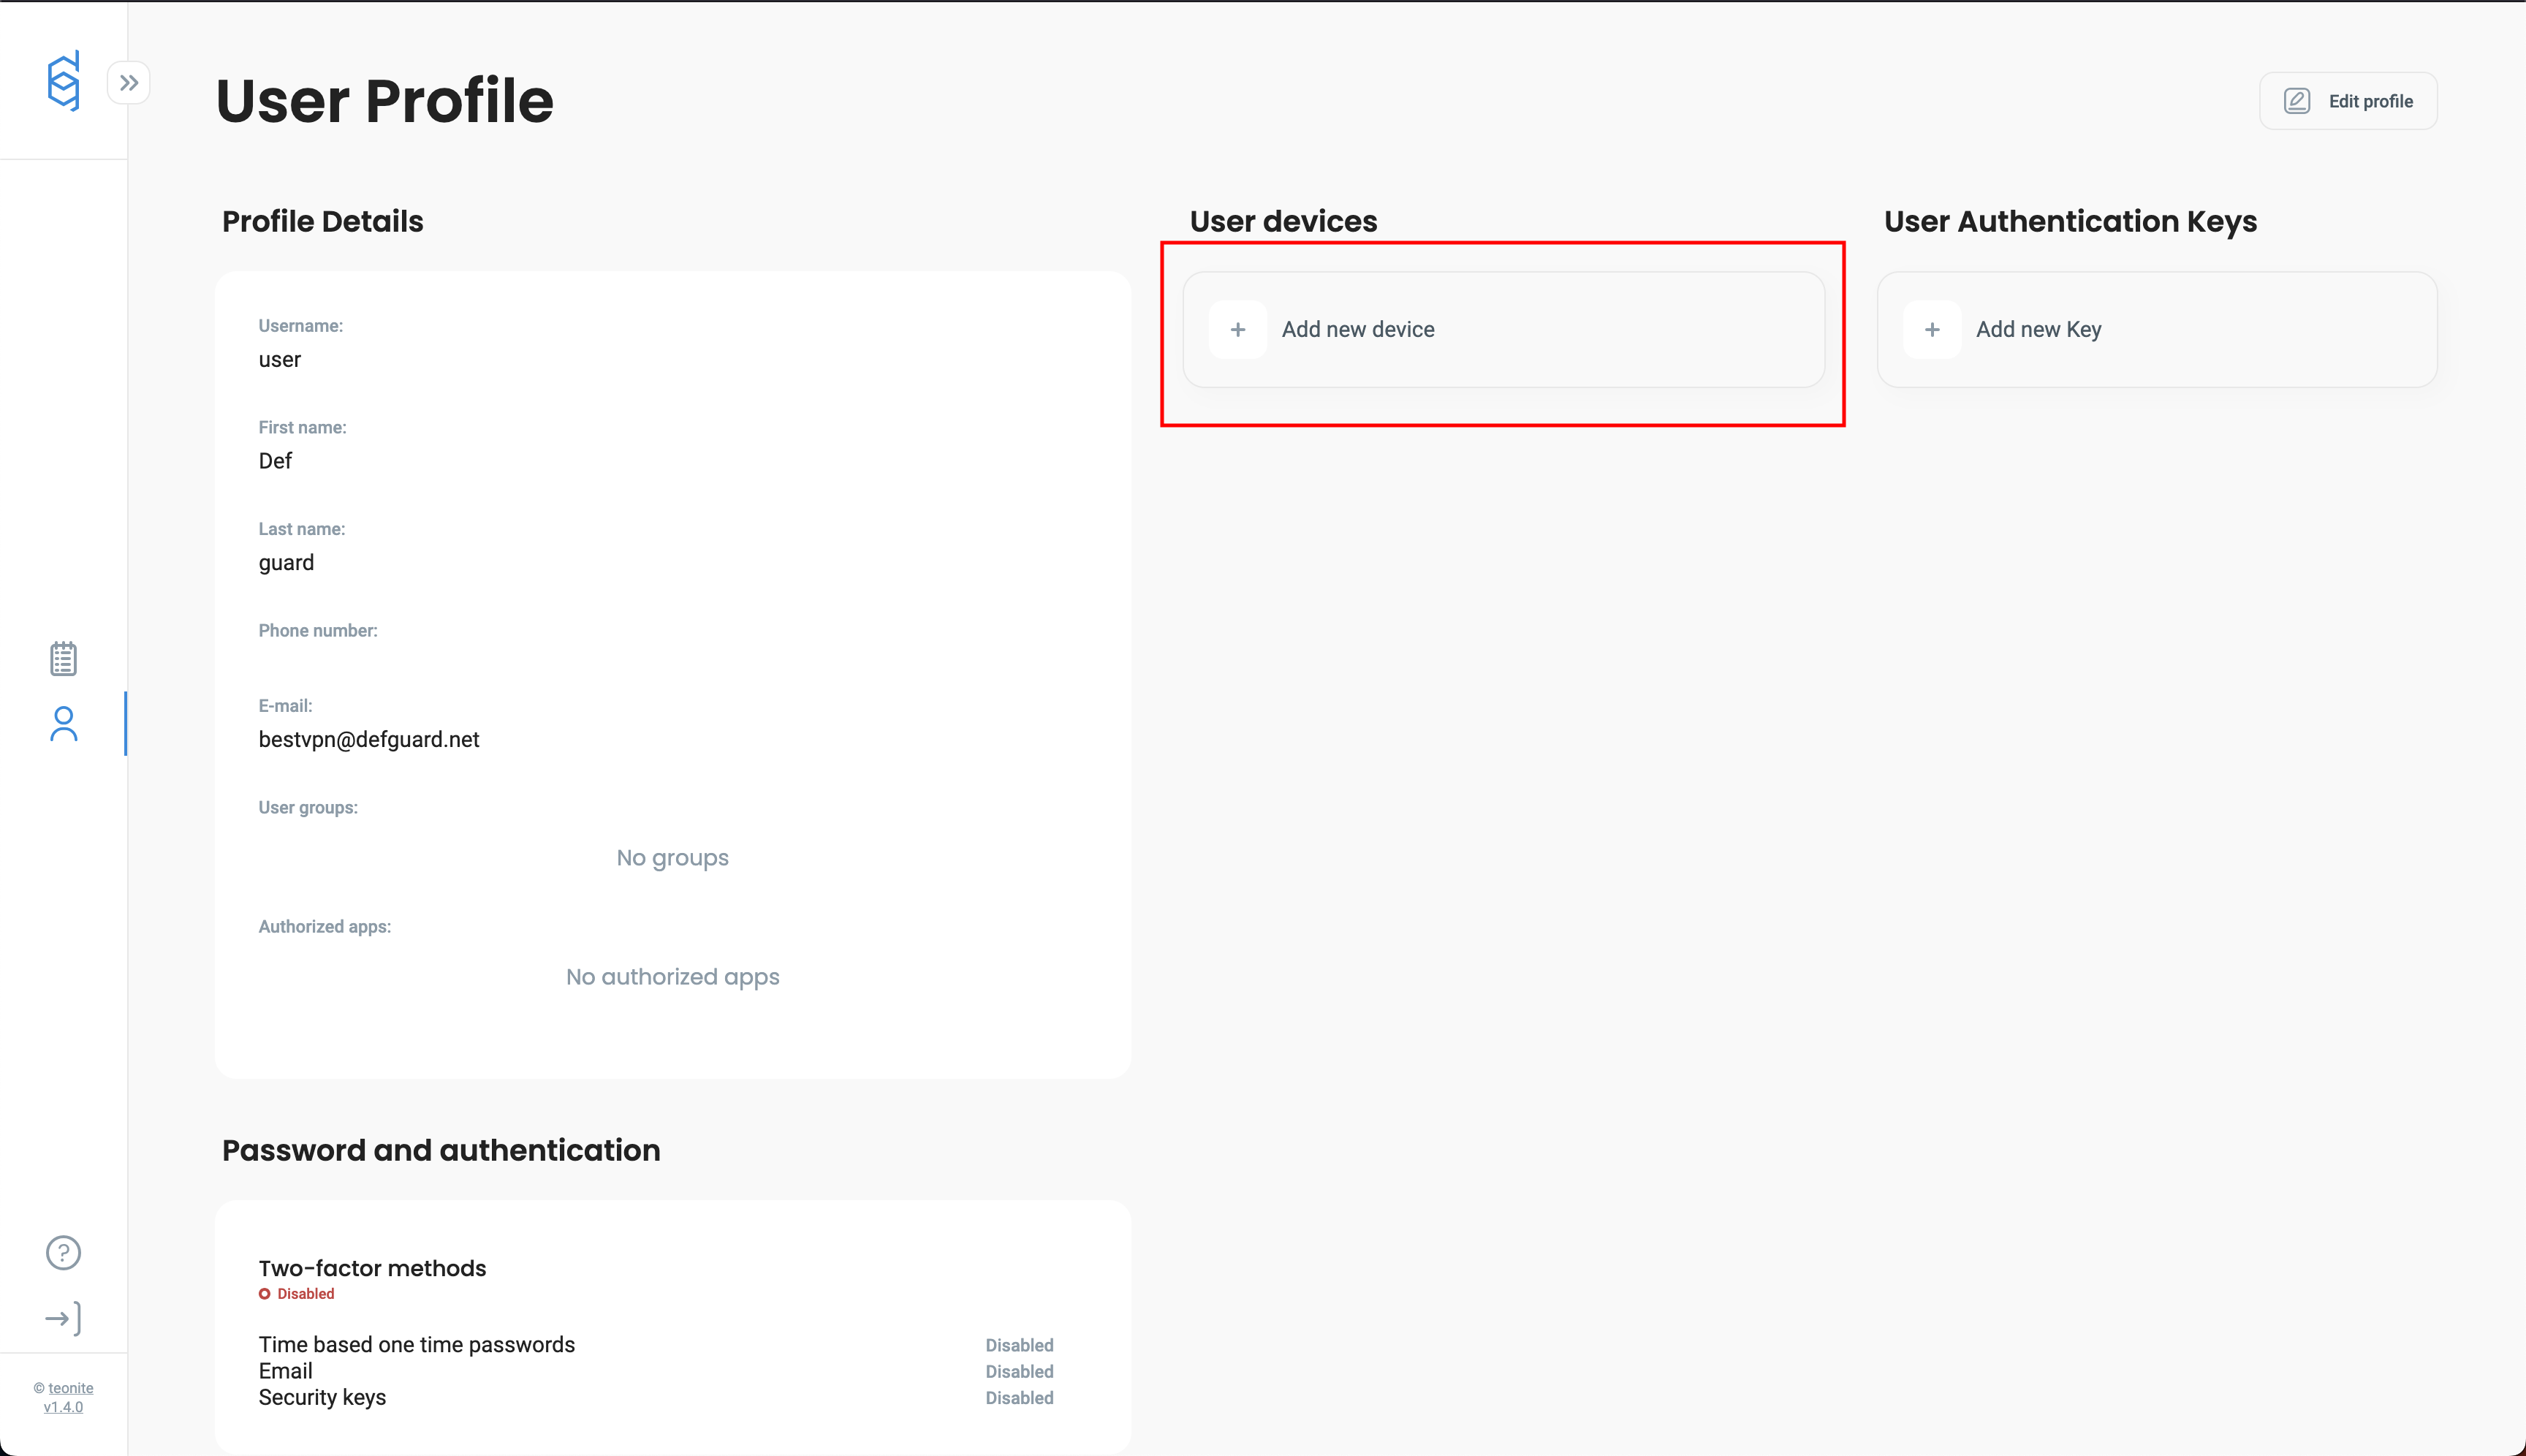Click the Security keys Disabled status
2526x1456 pixels.
1019,1398
